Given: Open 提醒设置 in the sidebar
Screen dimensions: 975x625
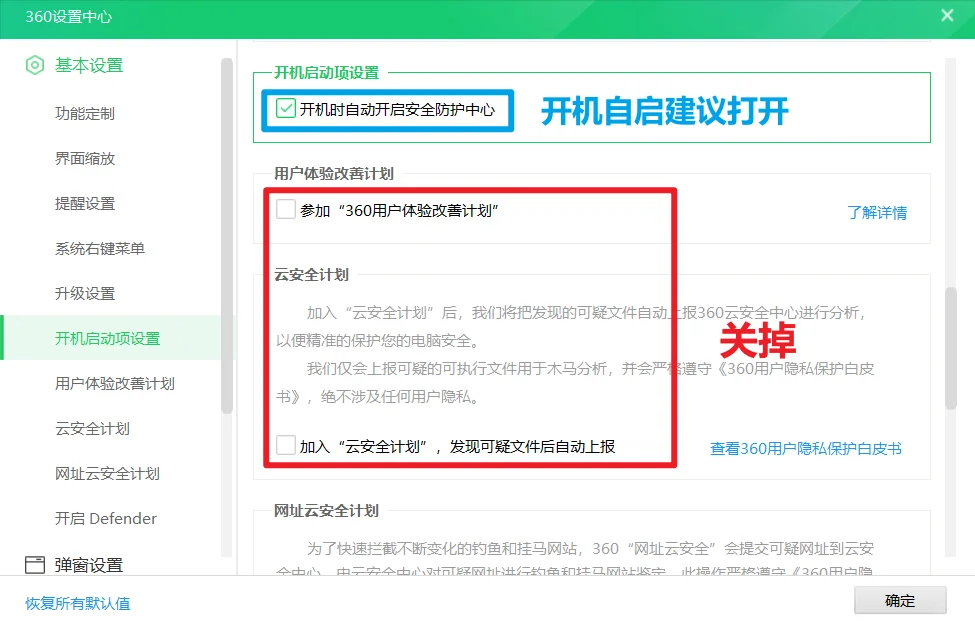Looking at the screenshot, I should pos(85,203).
